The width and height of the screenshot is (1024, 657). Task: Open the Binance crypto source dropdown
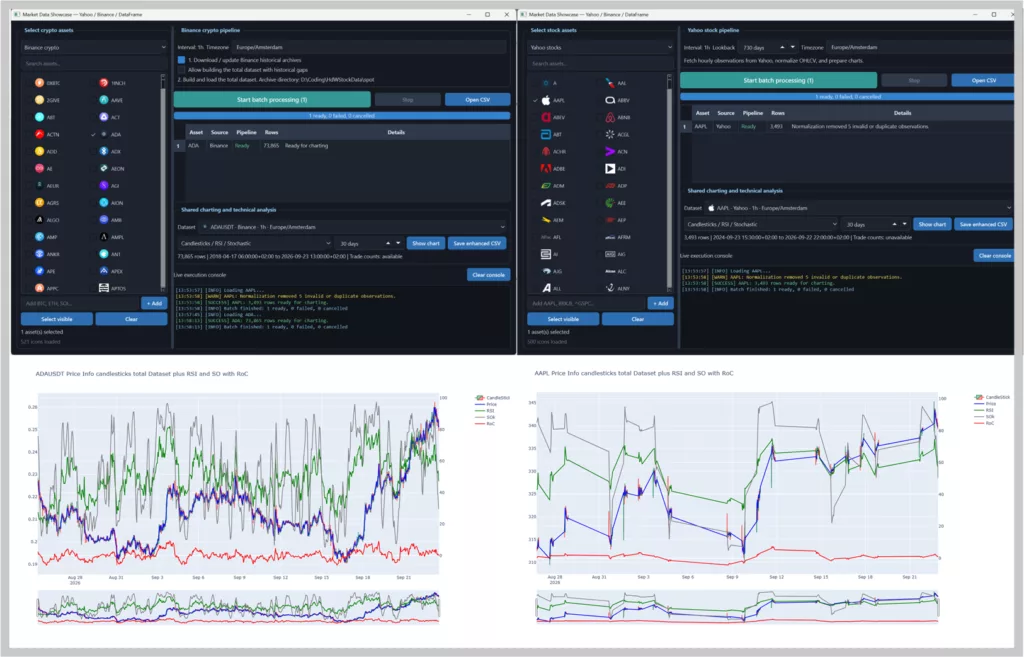[x=95, y=47]
